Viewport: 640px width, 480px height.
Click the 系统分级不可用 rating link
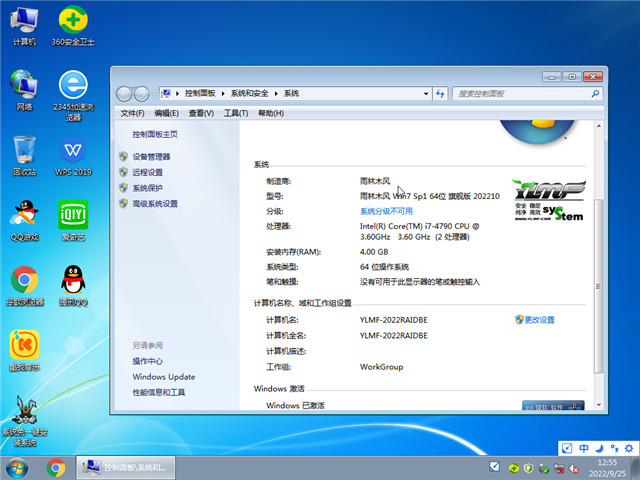tap(386, 212)
